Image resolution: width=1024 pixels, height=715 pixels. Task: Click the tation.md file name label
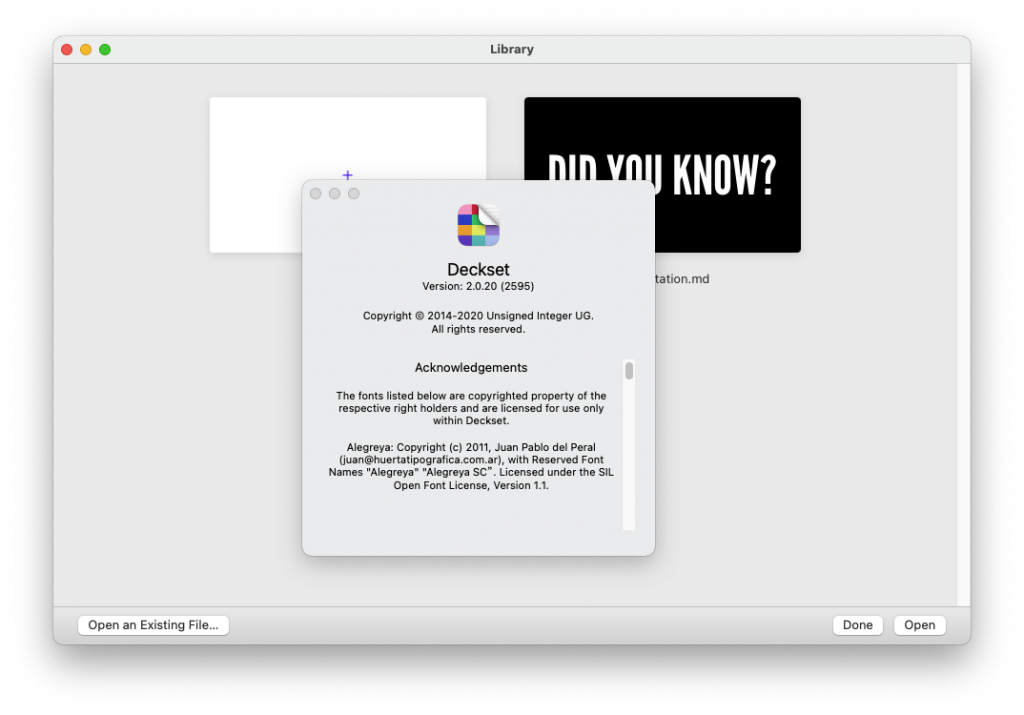coord(682,279)
